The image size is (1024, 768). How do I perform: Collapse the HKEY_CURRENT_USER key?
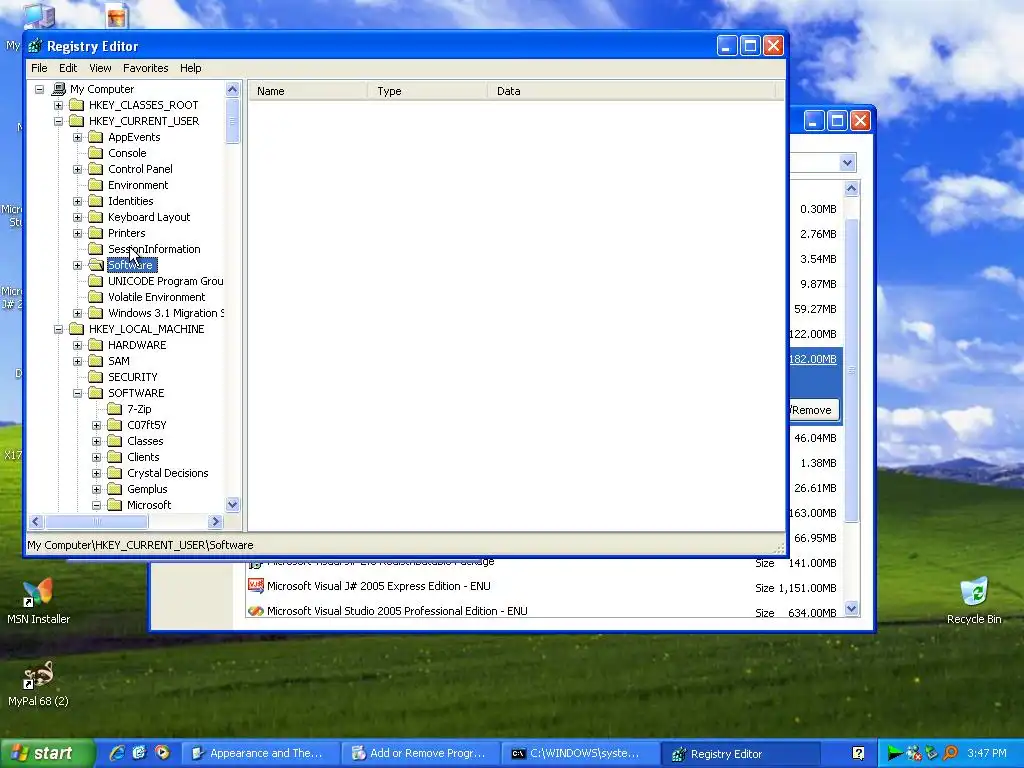pyautogui.click(x=58, y=121)
